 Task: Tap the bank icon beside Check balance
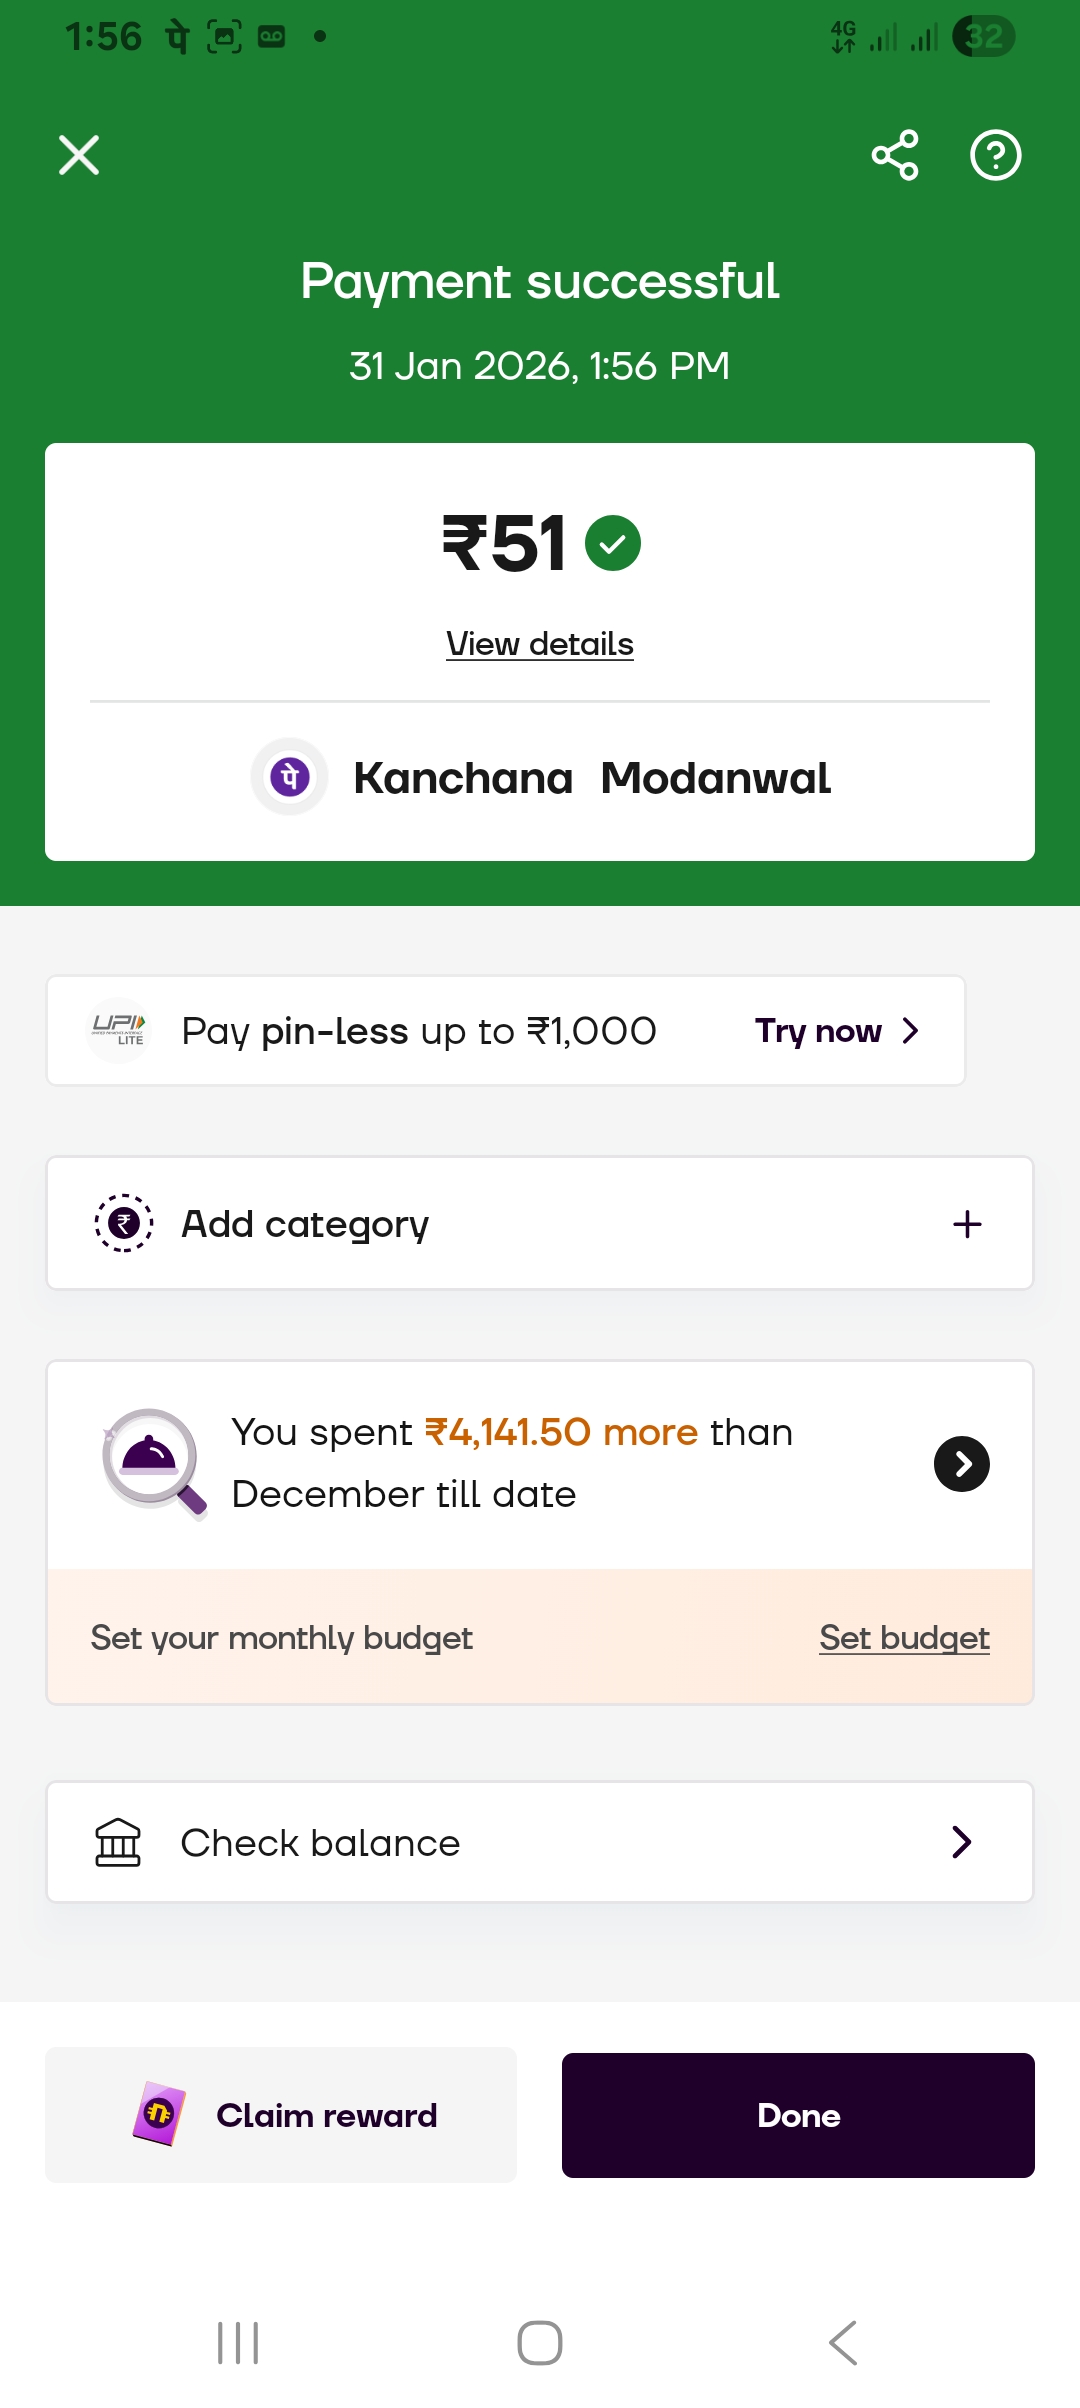[x=118, y=1842]
